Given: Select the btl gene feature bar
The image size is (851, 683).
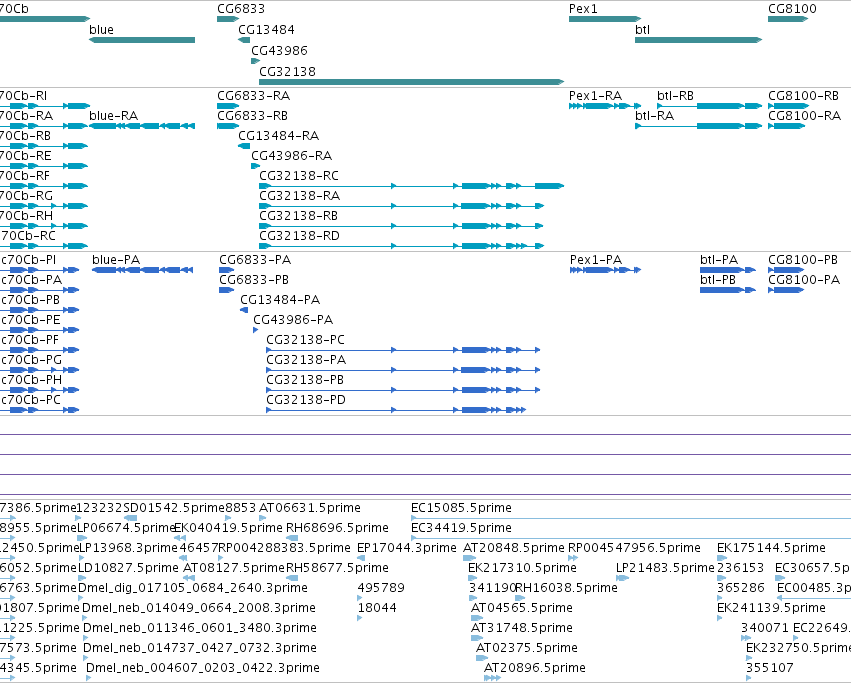Looking at the screenshot, I should coord(698,40).
